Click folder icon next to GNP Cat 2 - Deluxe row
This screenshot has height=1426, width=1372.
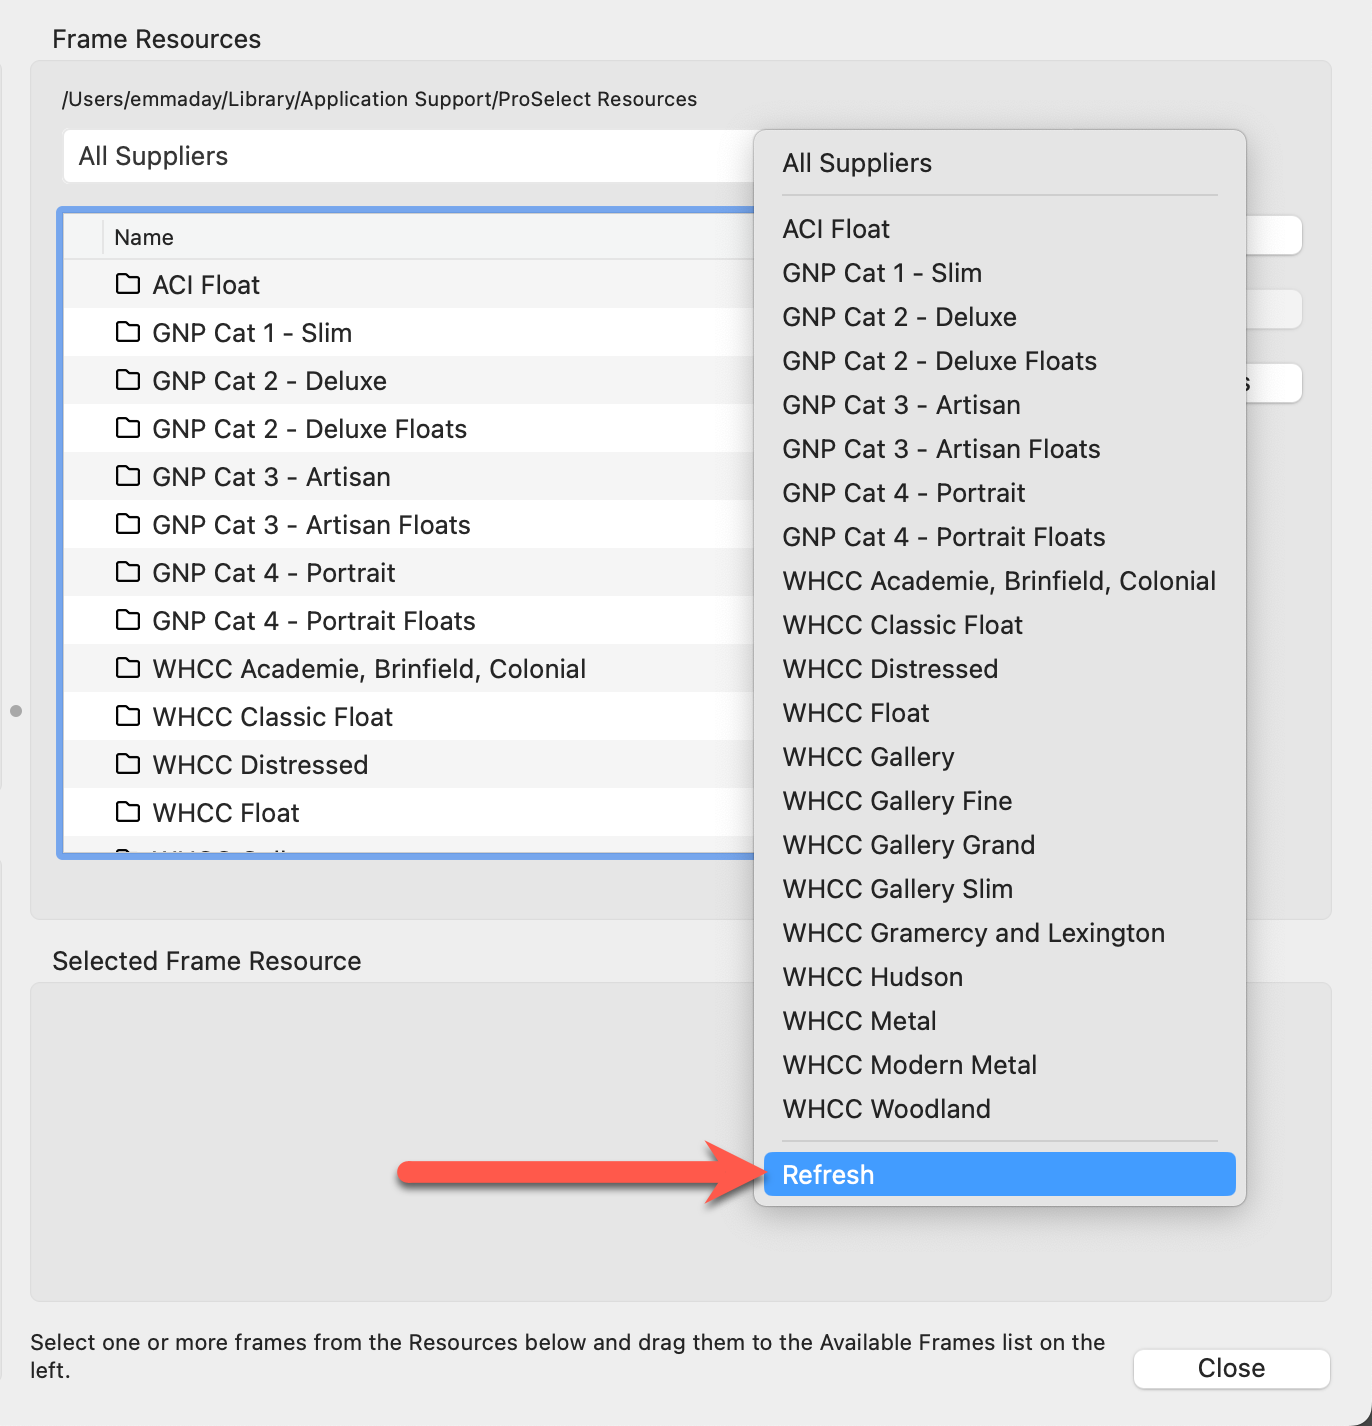click(x=127, y=380)
